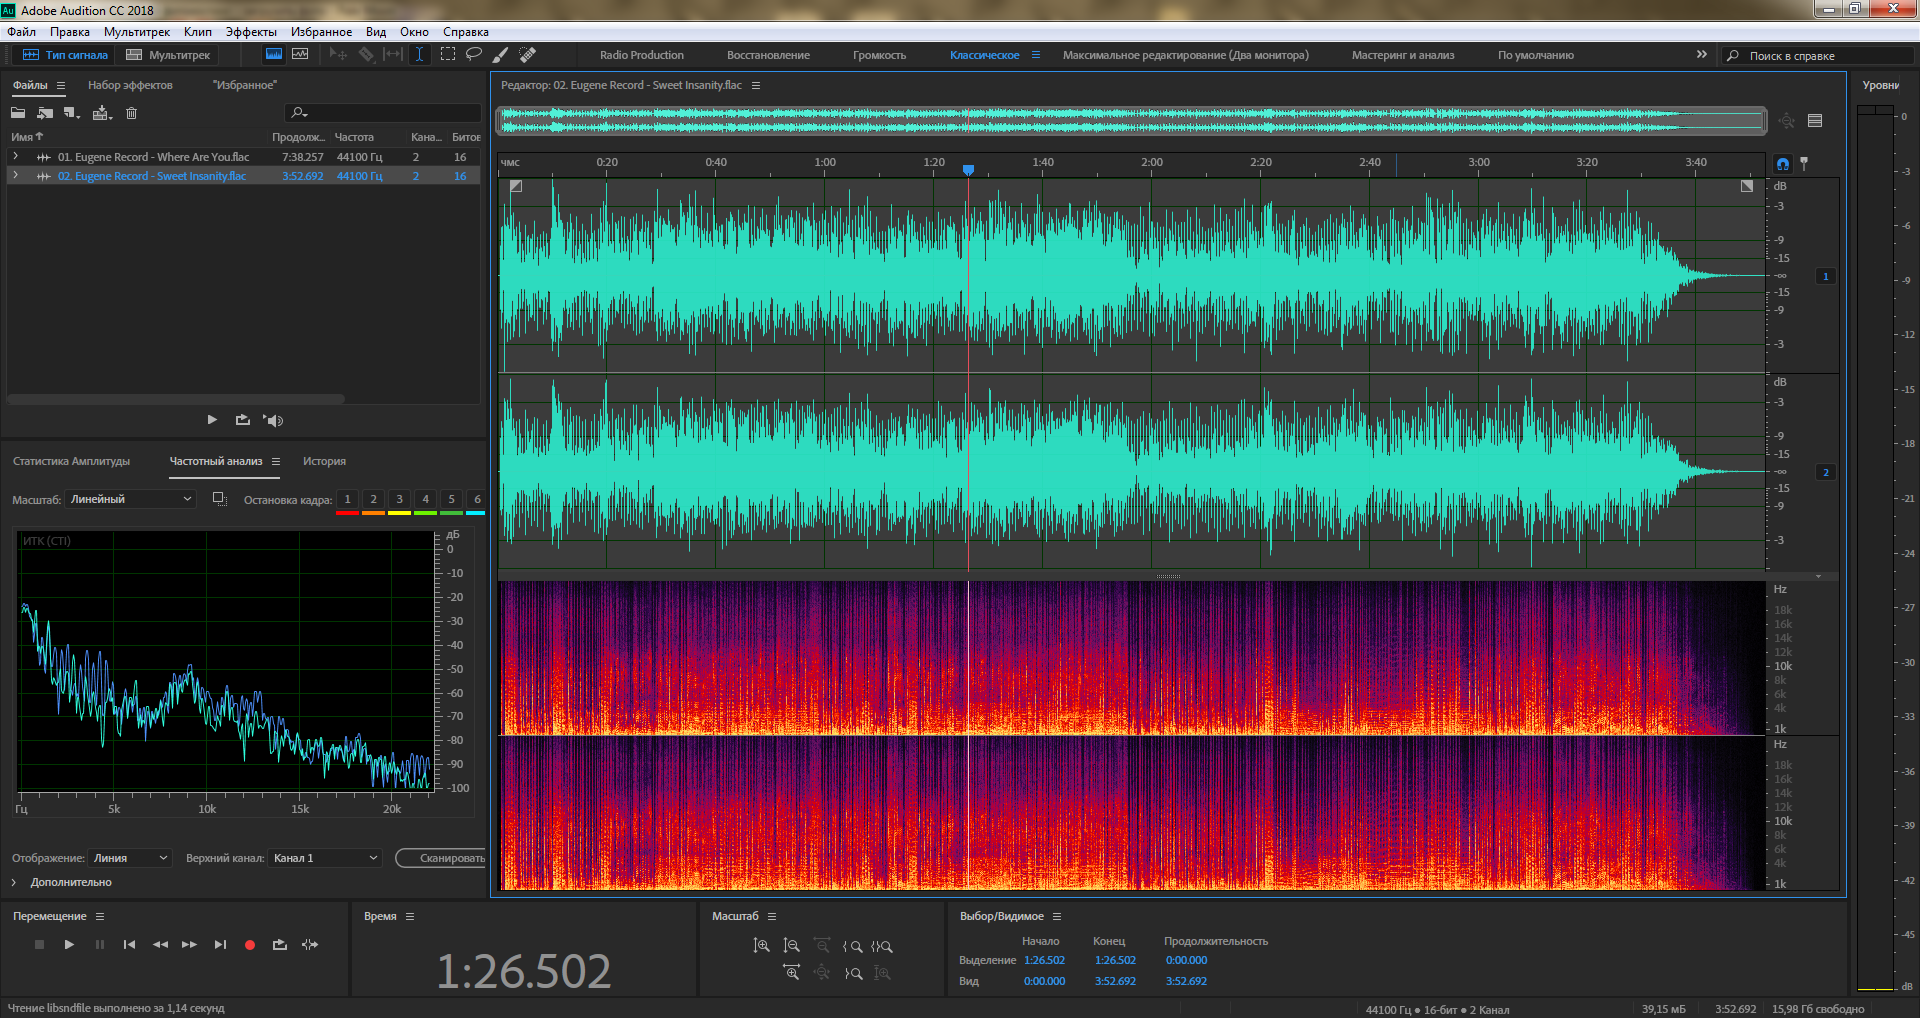1920x1018 pixels.
Task: Click the Stop button in transport
Action: click(x=39, y=944)
